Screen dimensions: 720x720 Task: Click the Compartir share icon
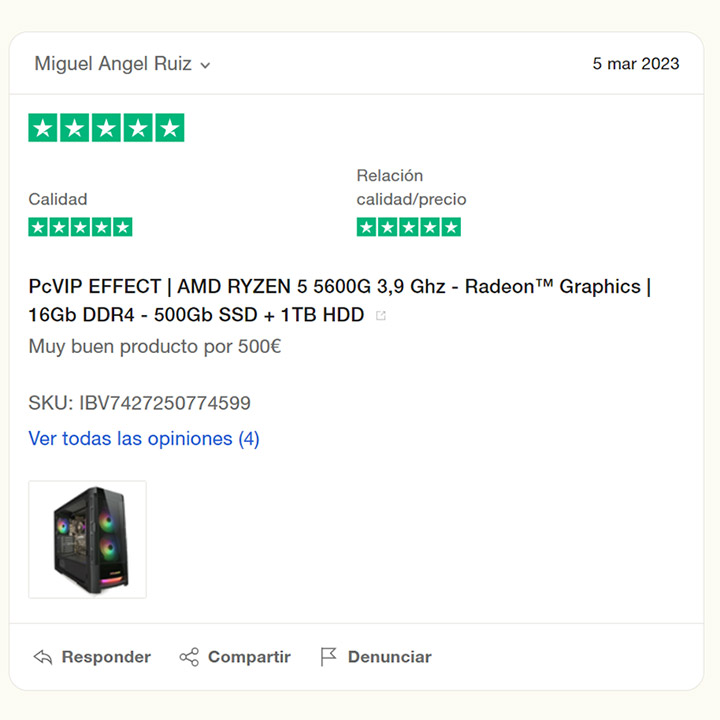[189, 657]
